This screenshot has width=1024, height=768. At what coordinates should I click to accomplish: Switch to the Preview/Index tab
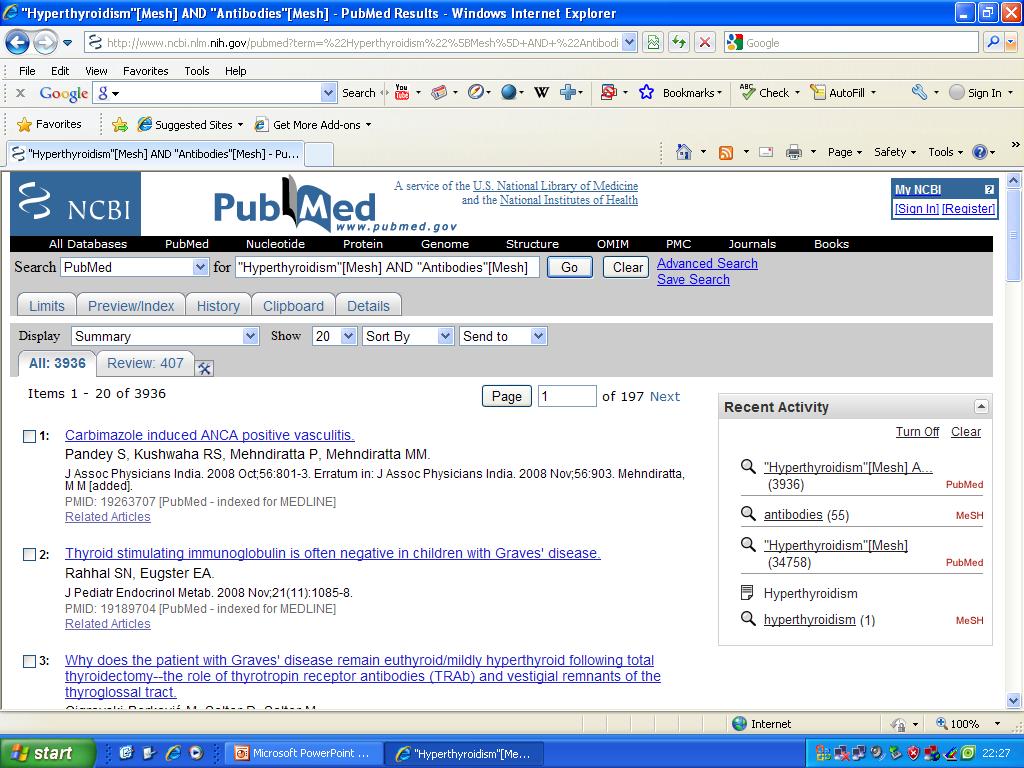coord(131,306)
